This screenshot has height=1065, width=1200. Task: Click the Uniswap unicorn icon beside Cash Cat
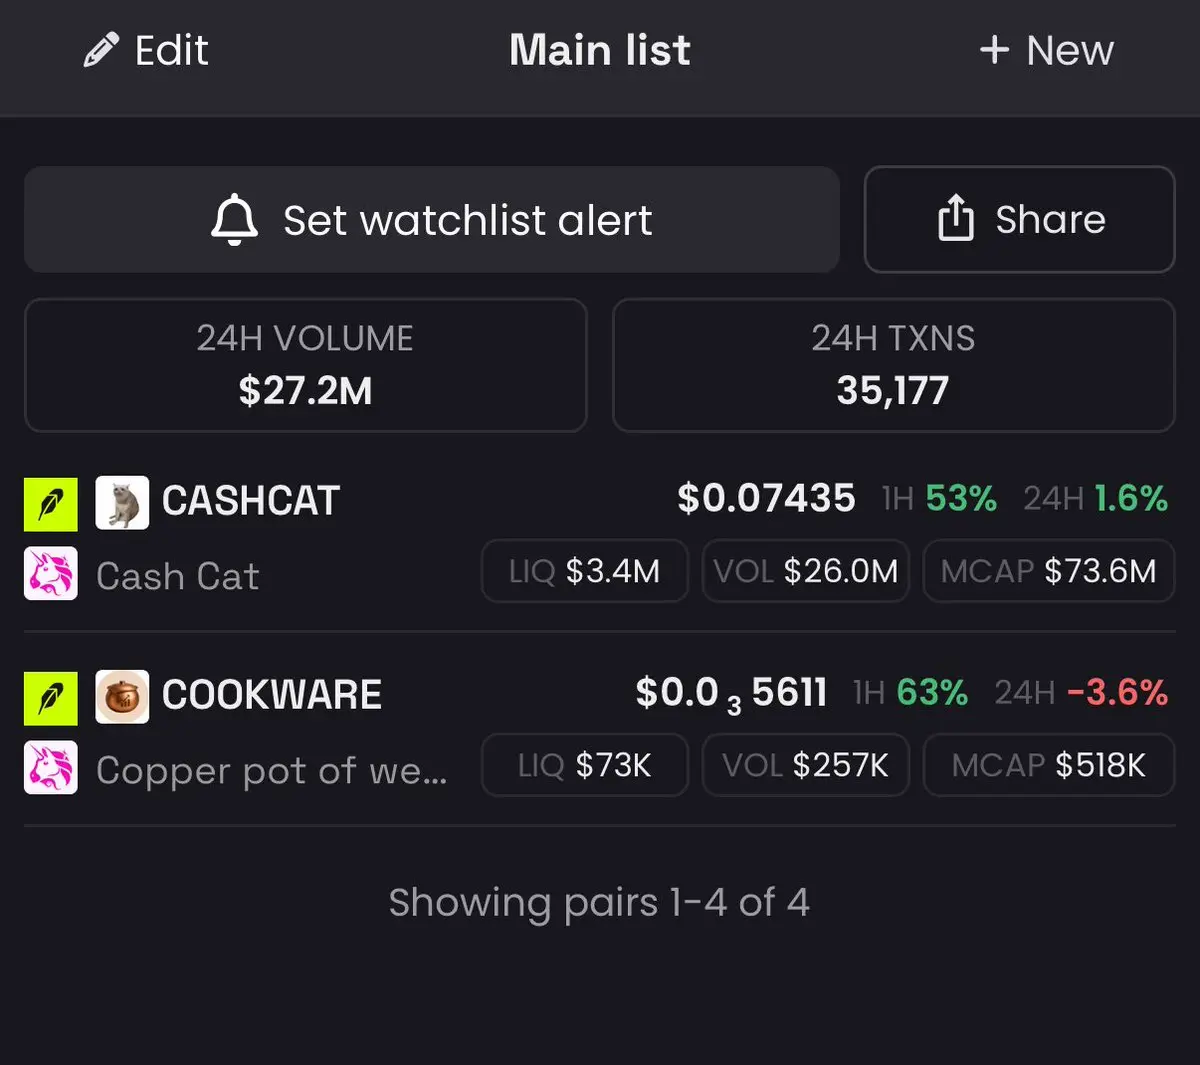50,574
